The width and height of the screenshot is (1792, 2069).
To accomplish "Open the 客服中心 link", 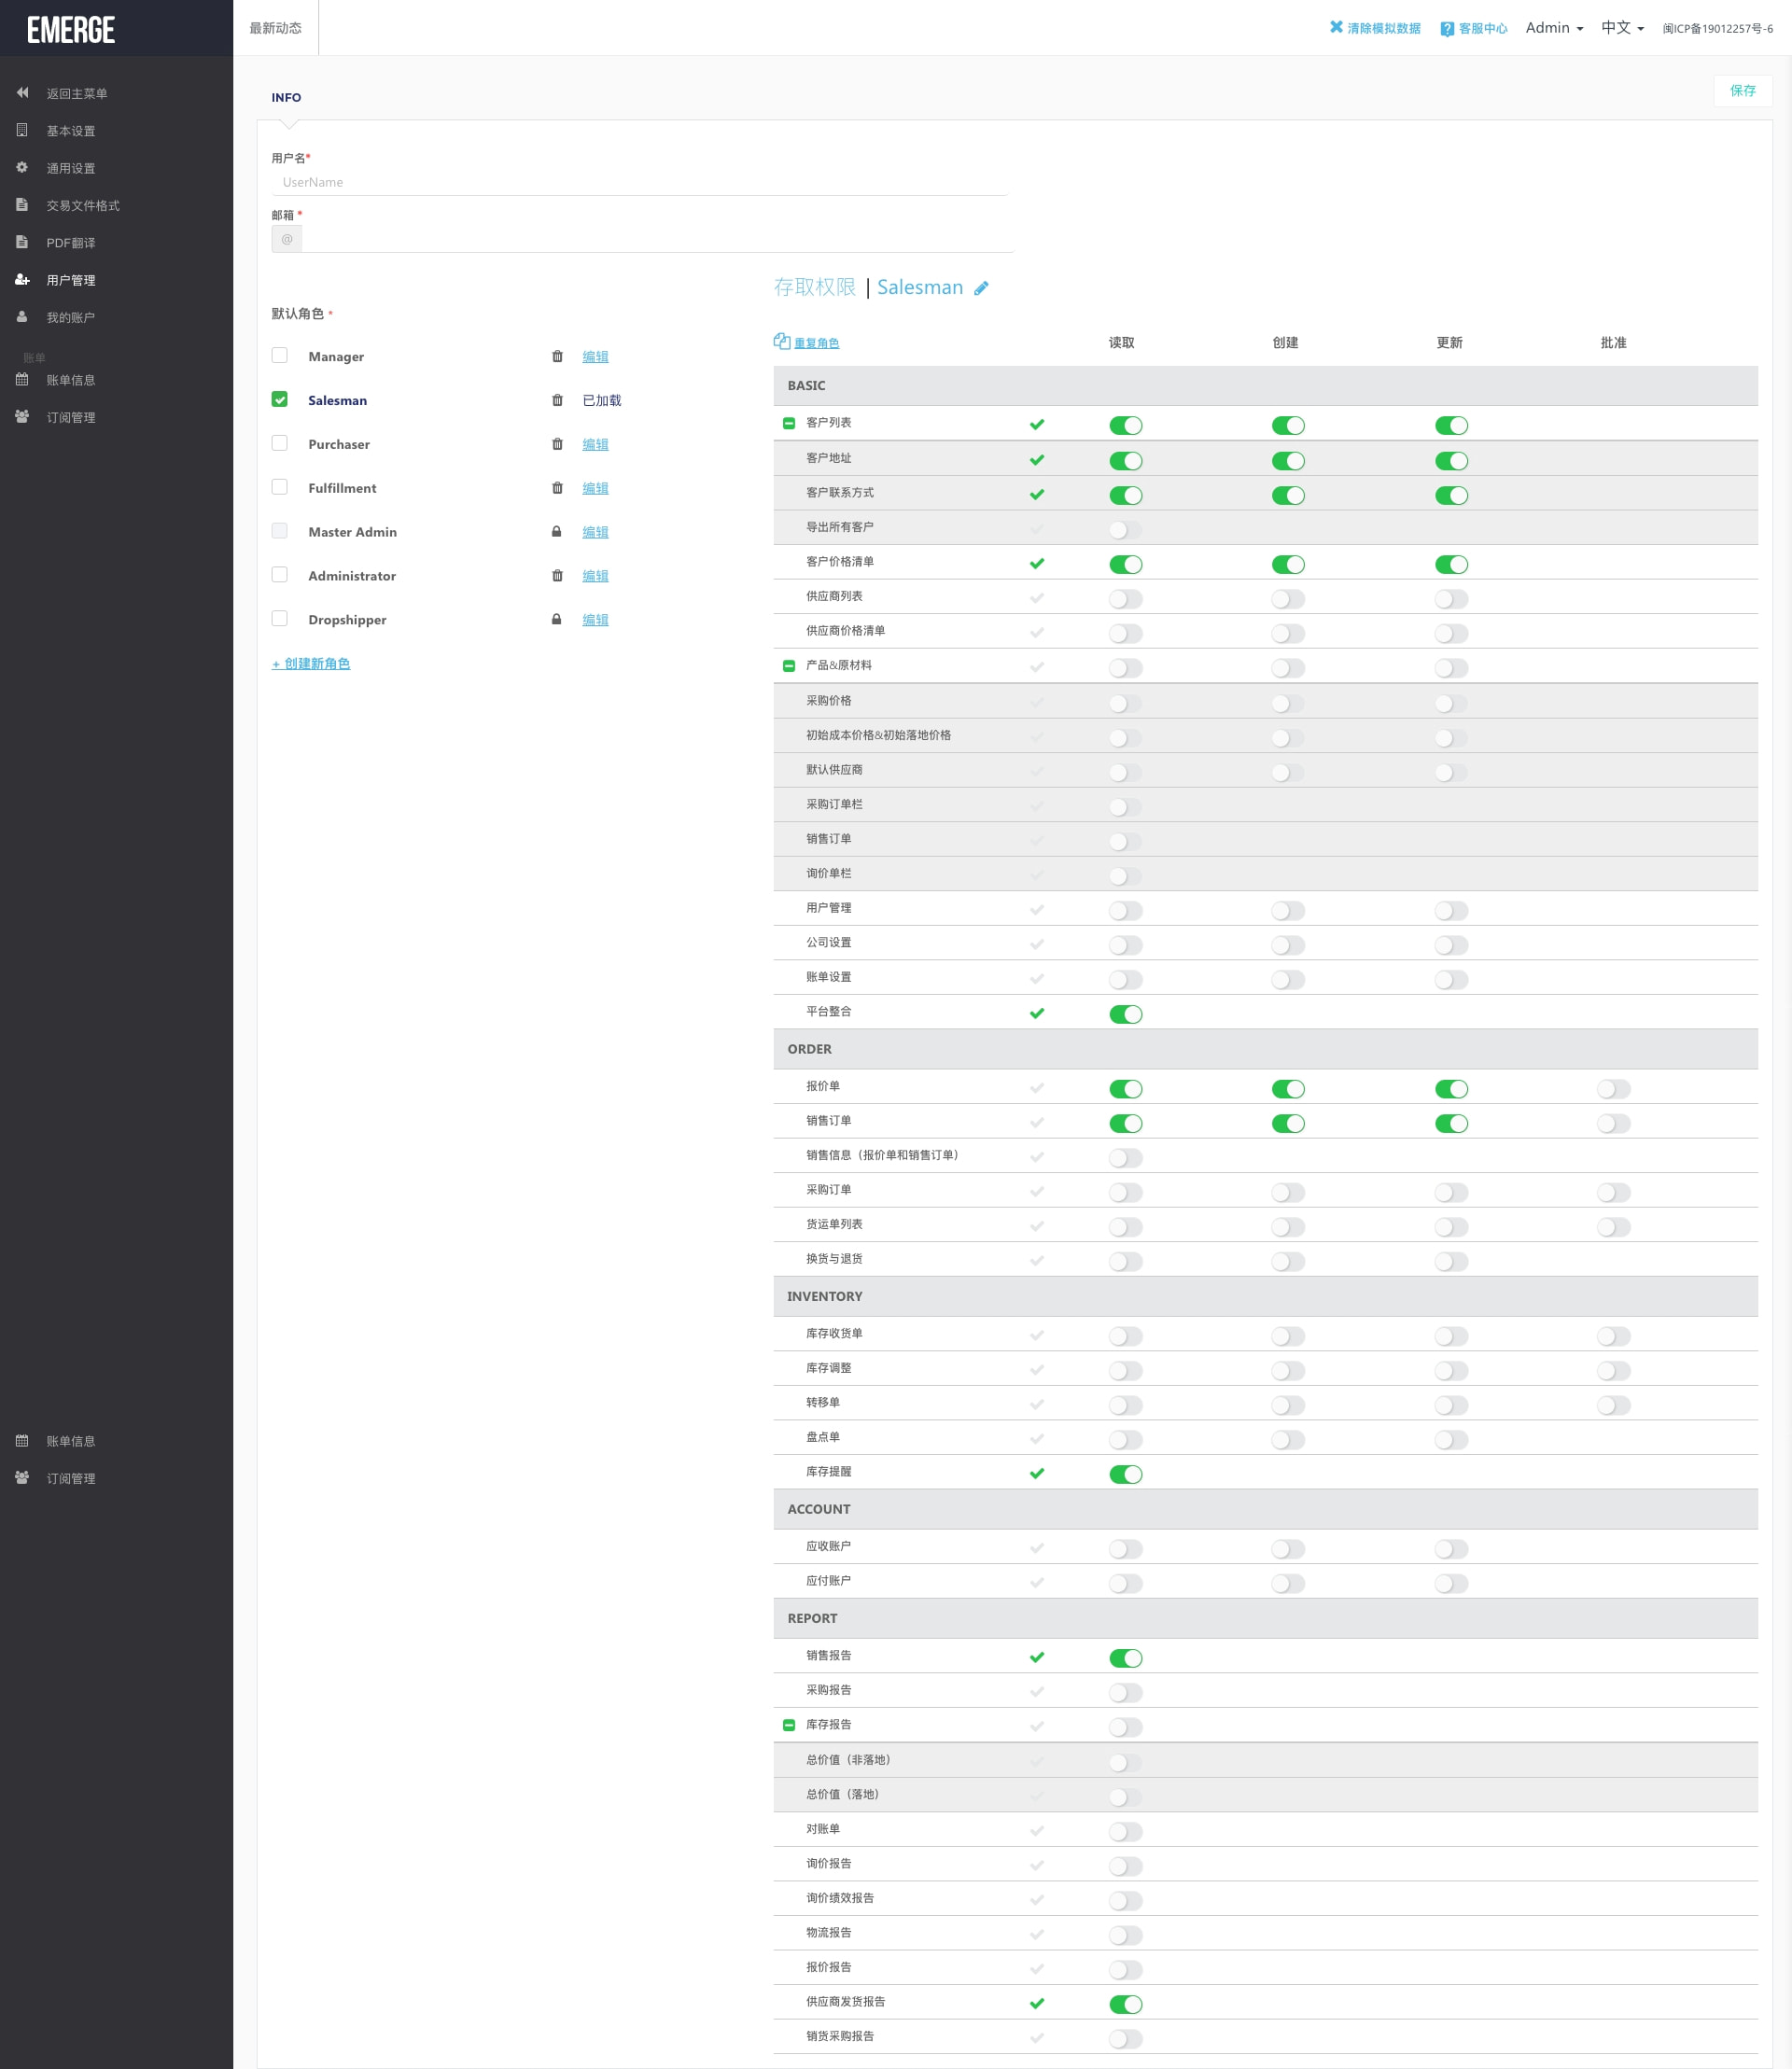I will 1474,28.
